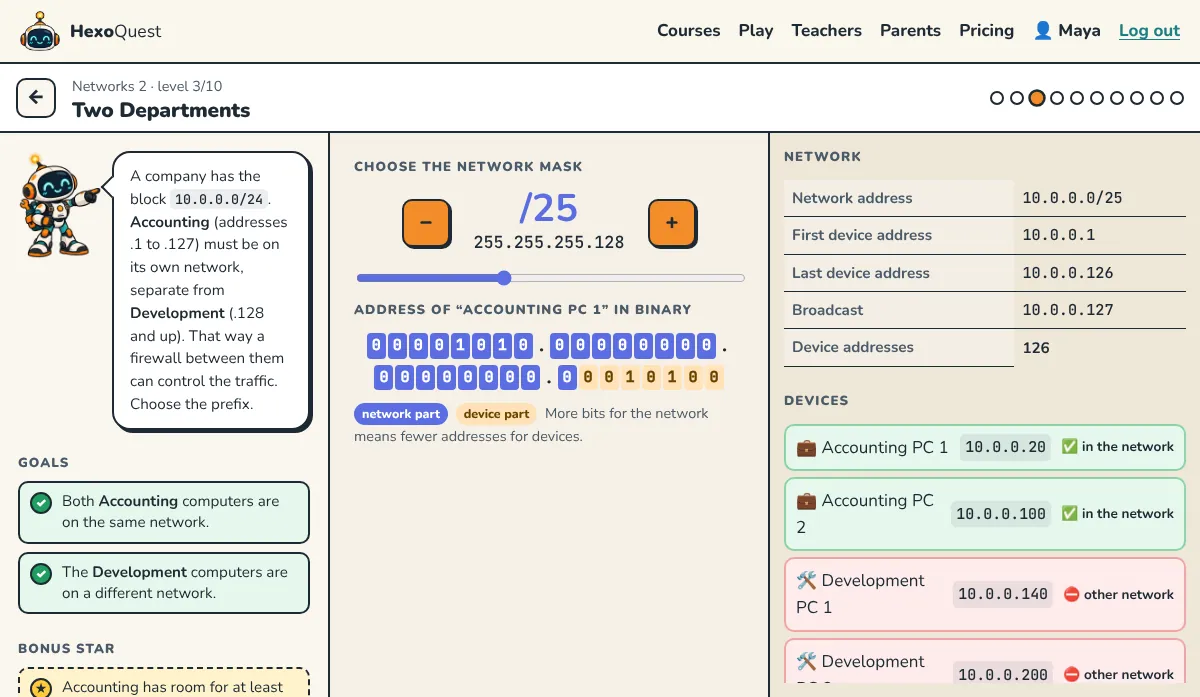Click the Log out link

point(1149,31)
